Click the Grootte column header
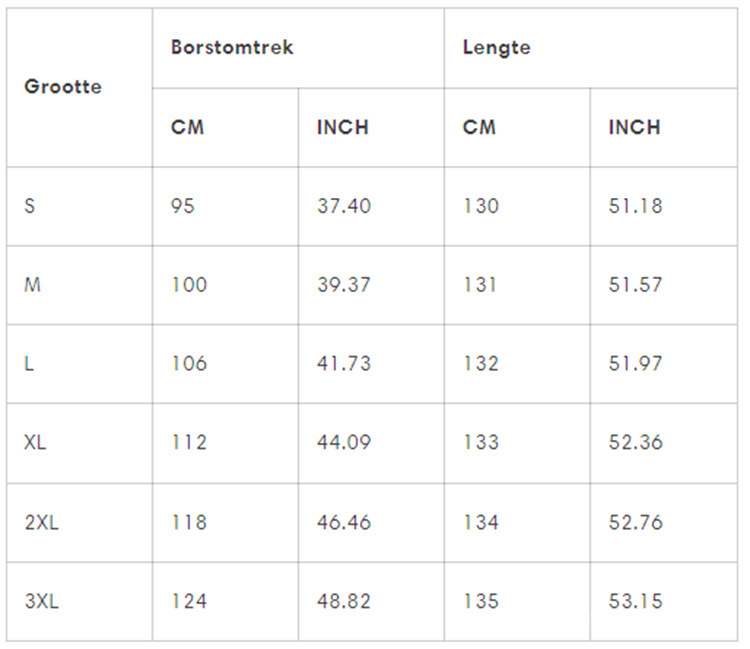This screenshot has width=750, height=649. [x=63, y=86]
